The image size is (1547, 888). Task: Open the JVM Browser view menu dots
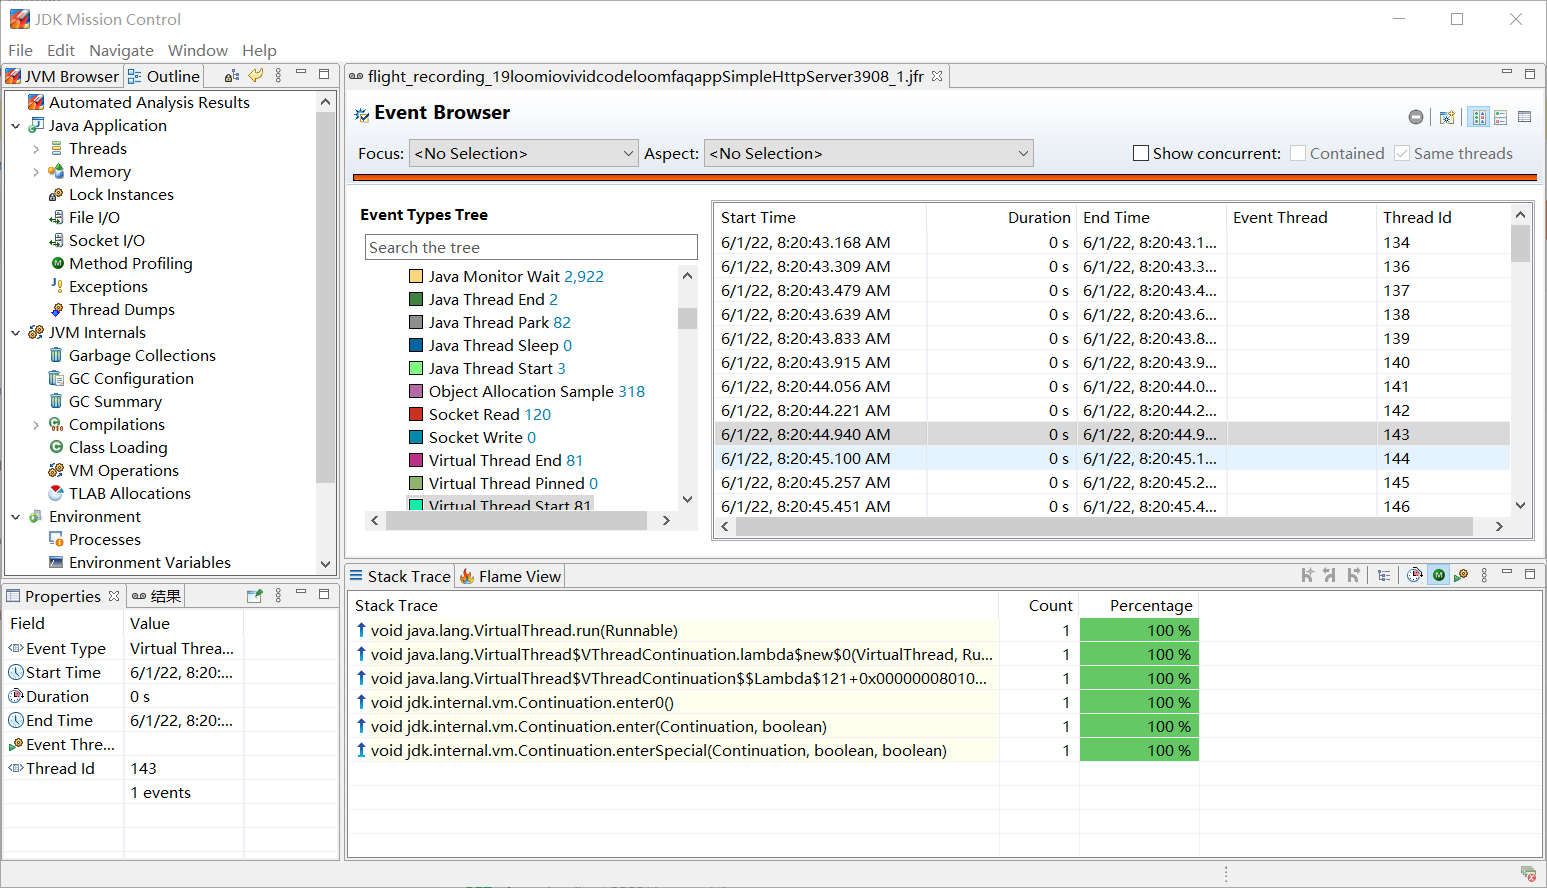point(278,75)
